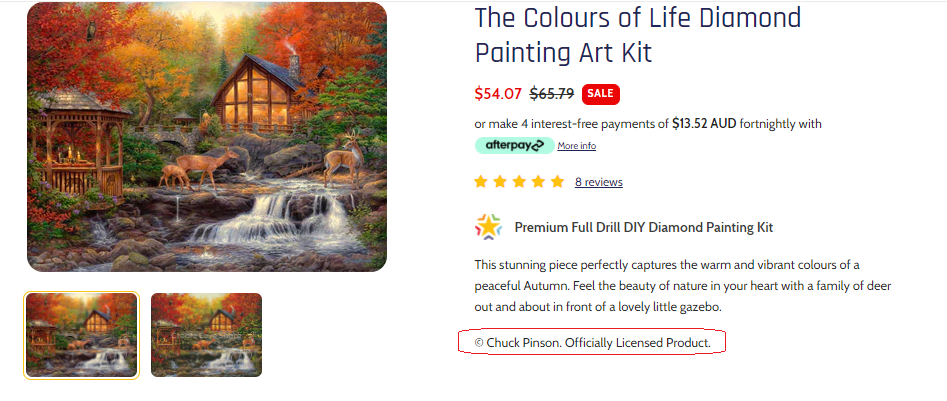Click the fourth yellow rating star
Image resolution: width=947 pixels, height=401 pixels.
pyautogui.click(x=538, y=182)
